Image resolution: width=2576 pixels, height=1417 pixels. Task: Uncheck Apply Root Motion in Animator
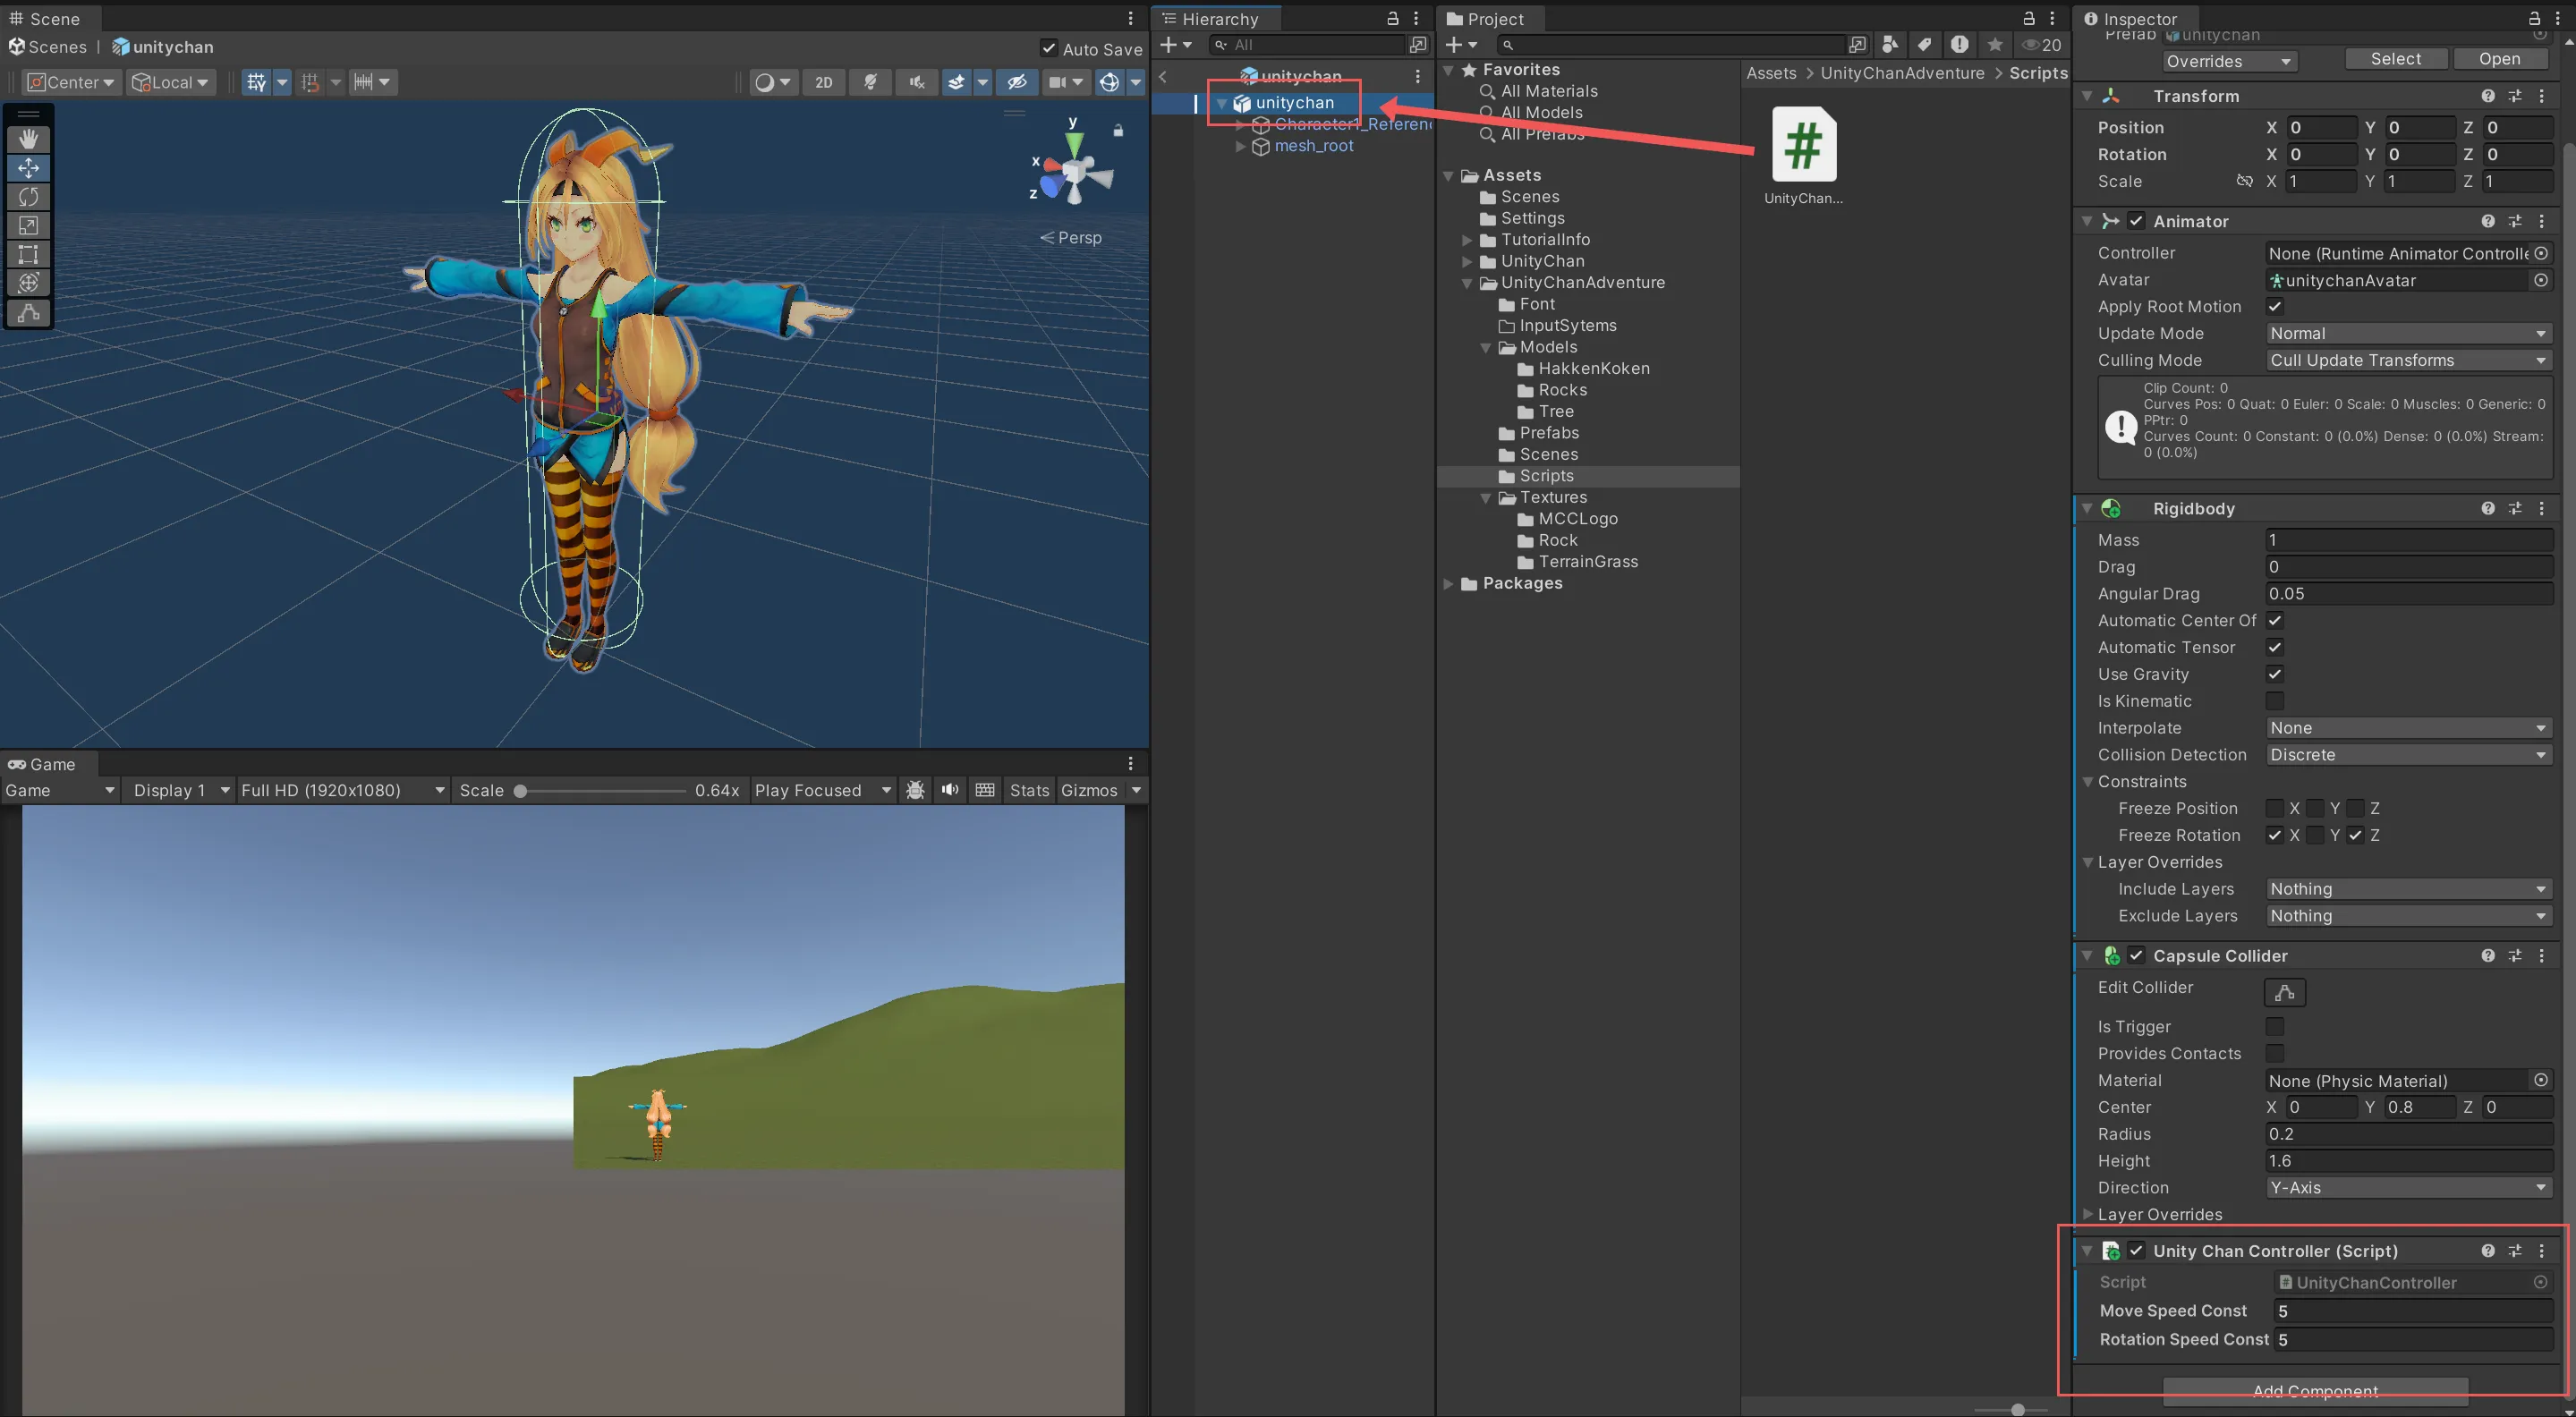click(x=2274, y=307)
